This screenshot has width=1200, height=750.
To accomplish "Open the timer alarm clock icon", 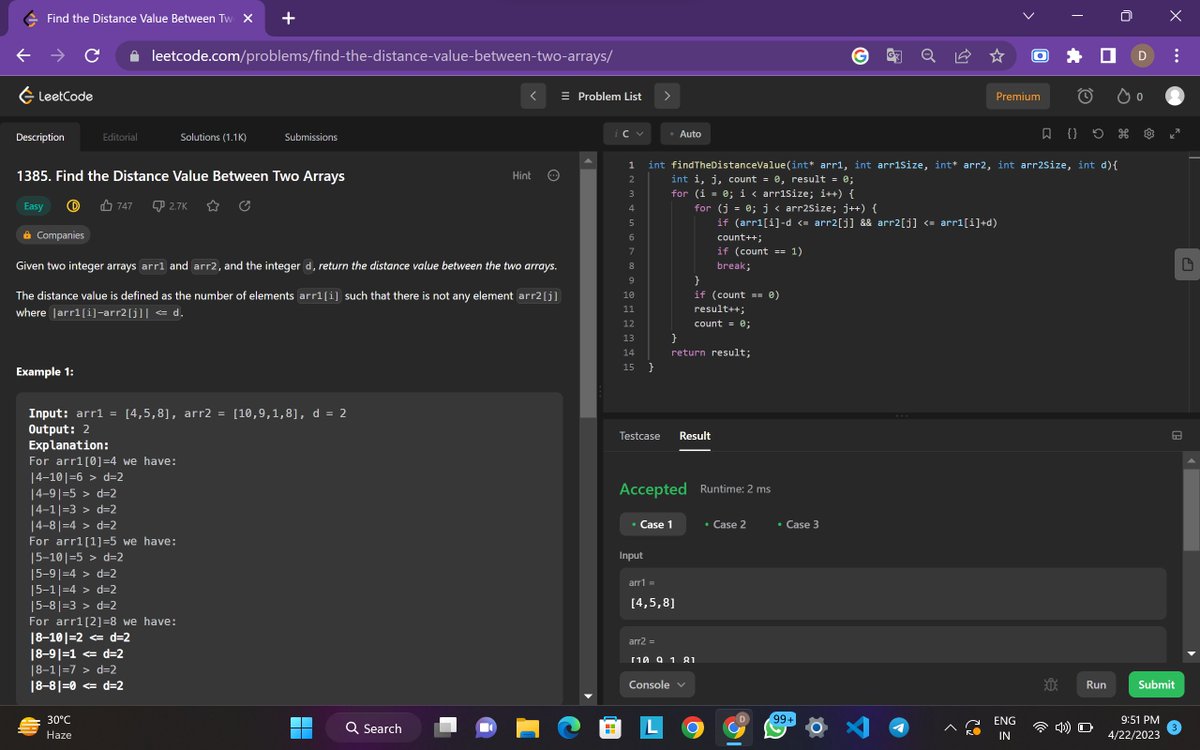I will tap(1085, 96).
